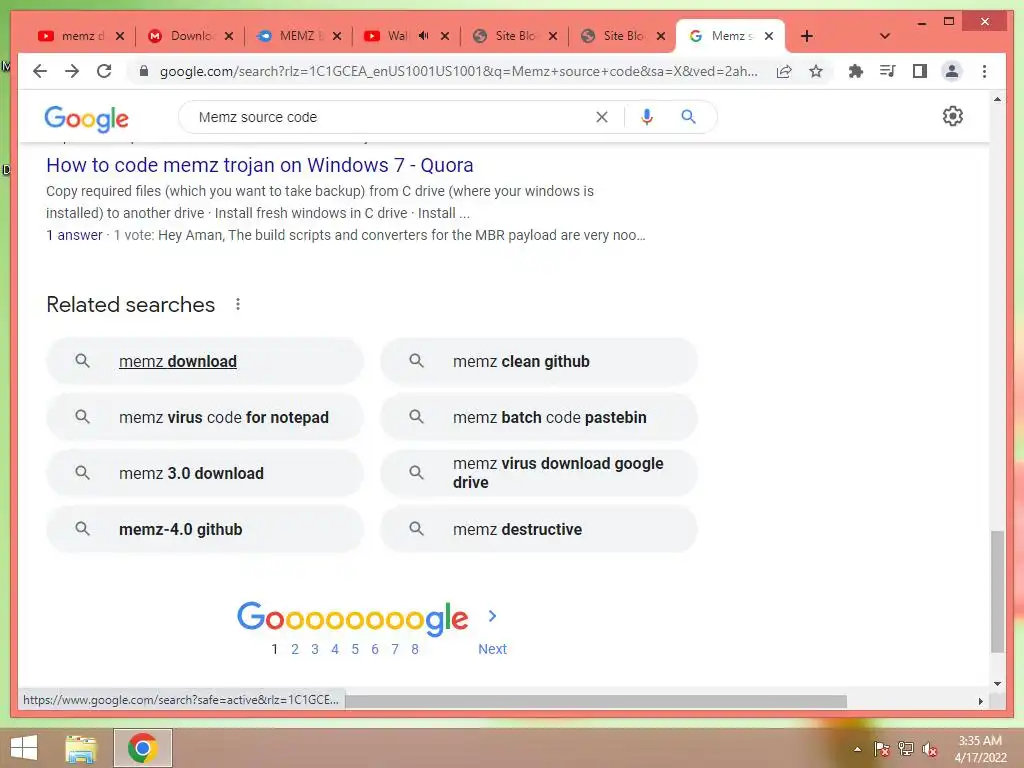Open File Explorer from taskbar
This screenshot has height=768, width=1024.
click(x=81, y=748)
